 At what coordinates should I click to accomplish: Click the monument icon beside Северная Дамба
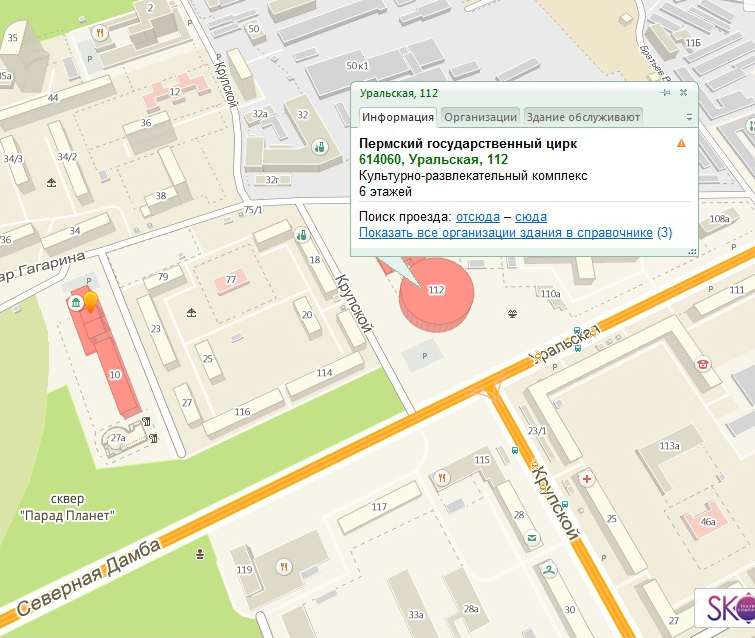tap(200, 555)
